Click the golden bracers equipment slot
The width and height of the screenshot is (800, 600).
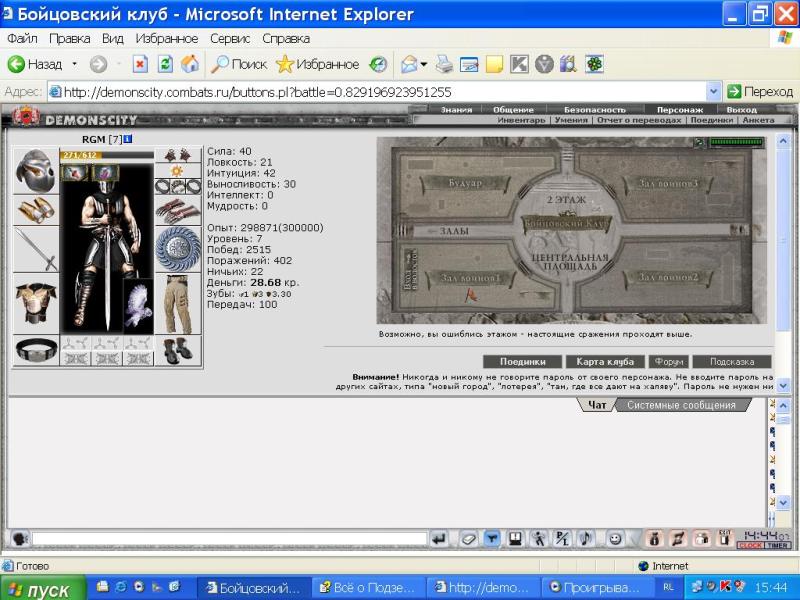point(35,210)
